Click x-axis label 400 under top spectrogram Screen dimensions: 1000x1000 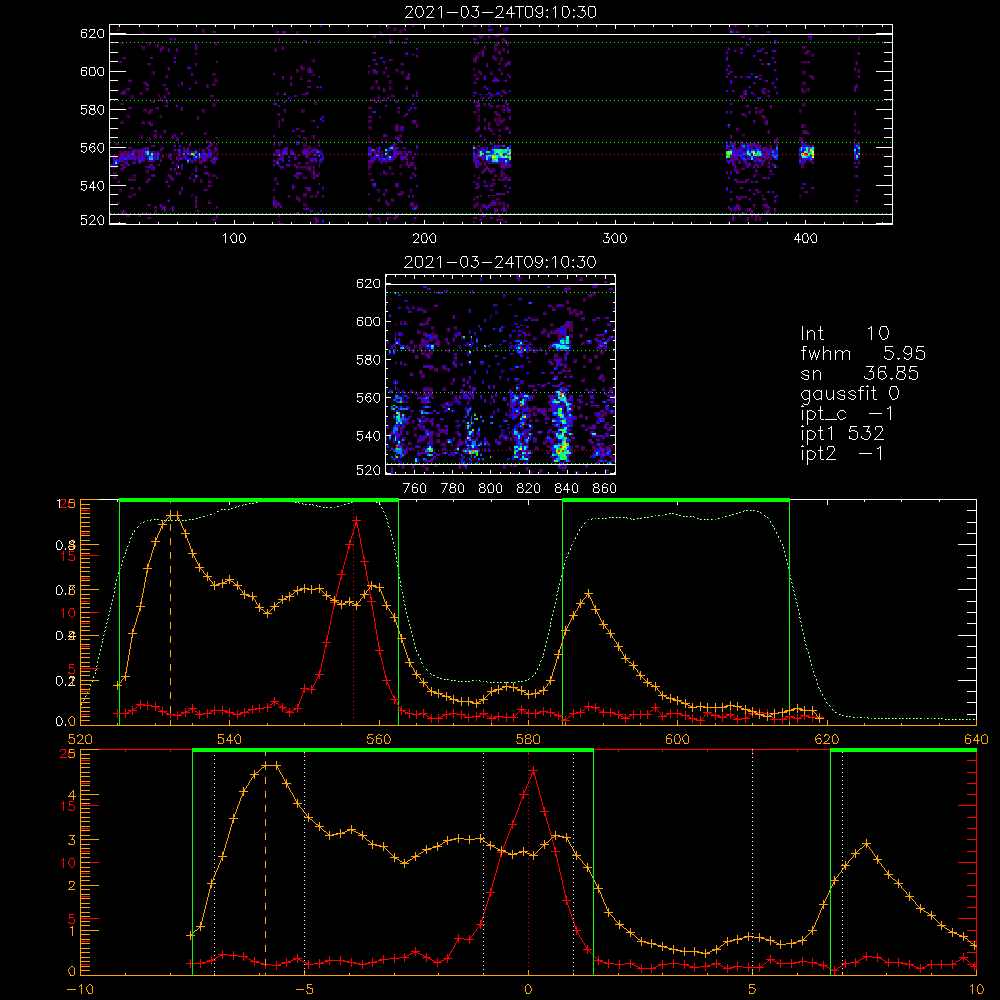point(805,239)
